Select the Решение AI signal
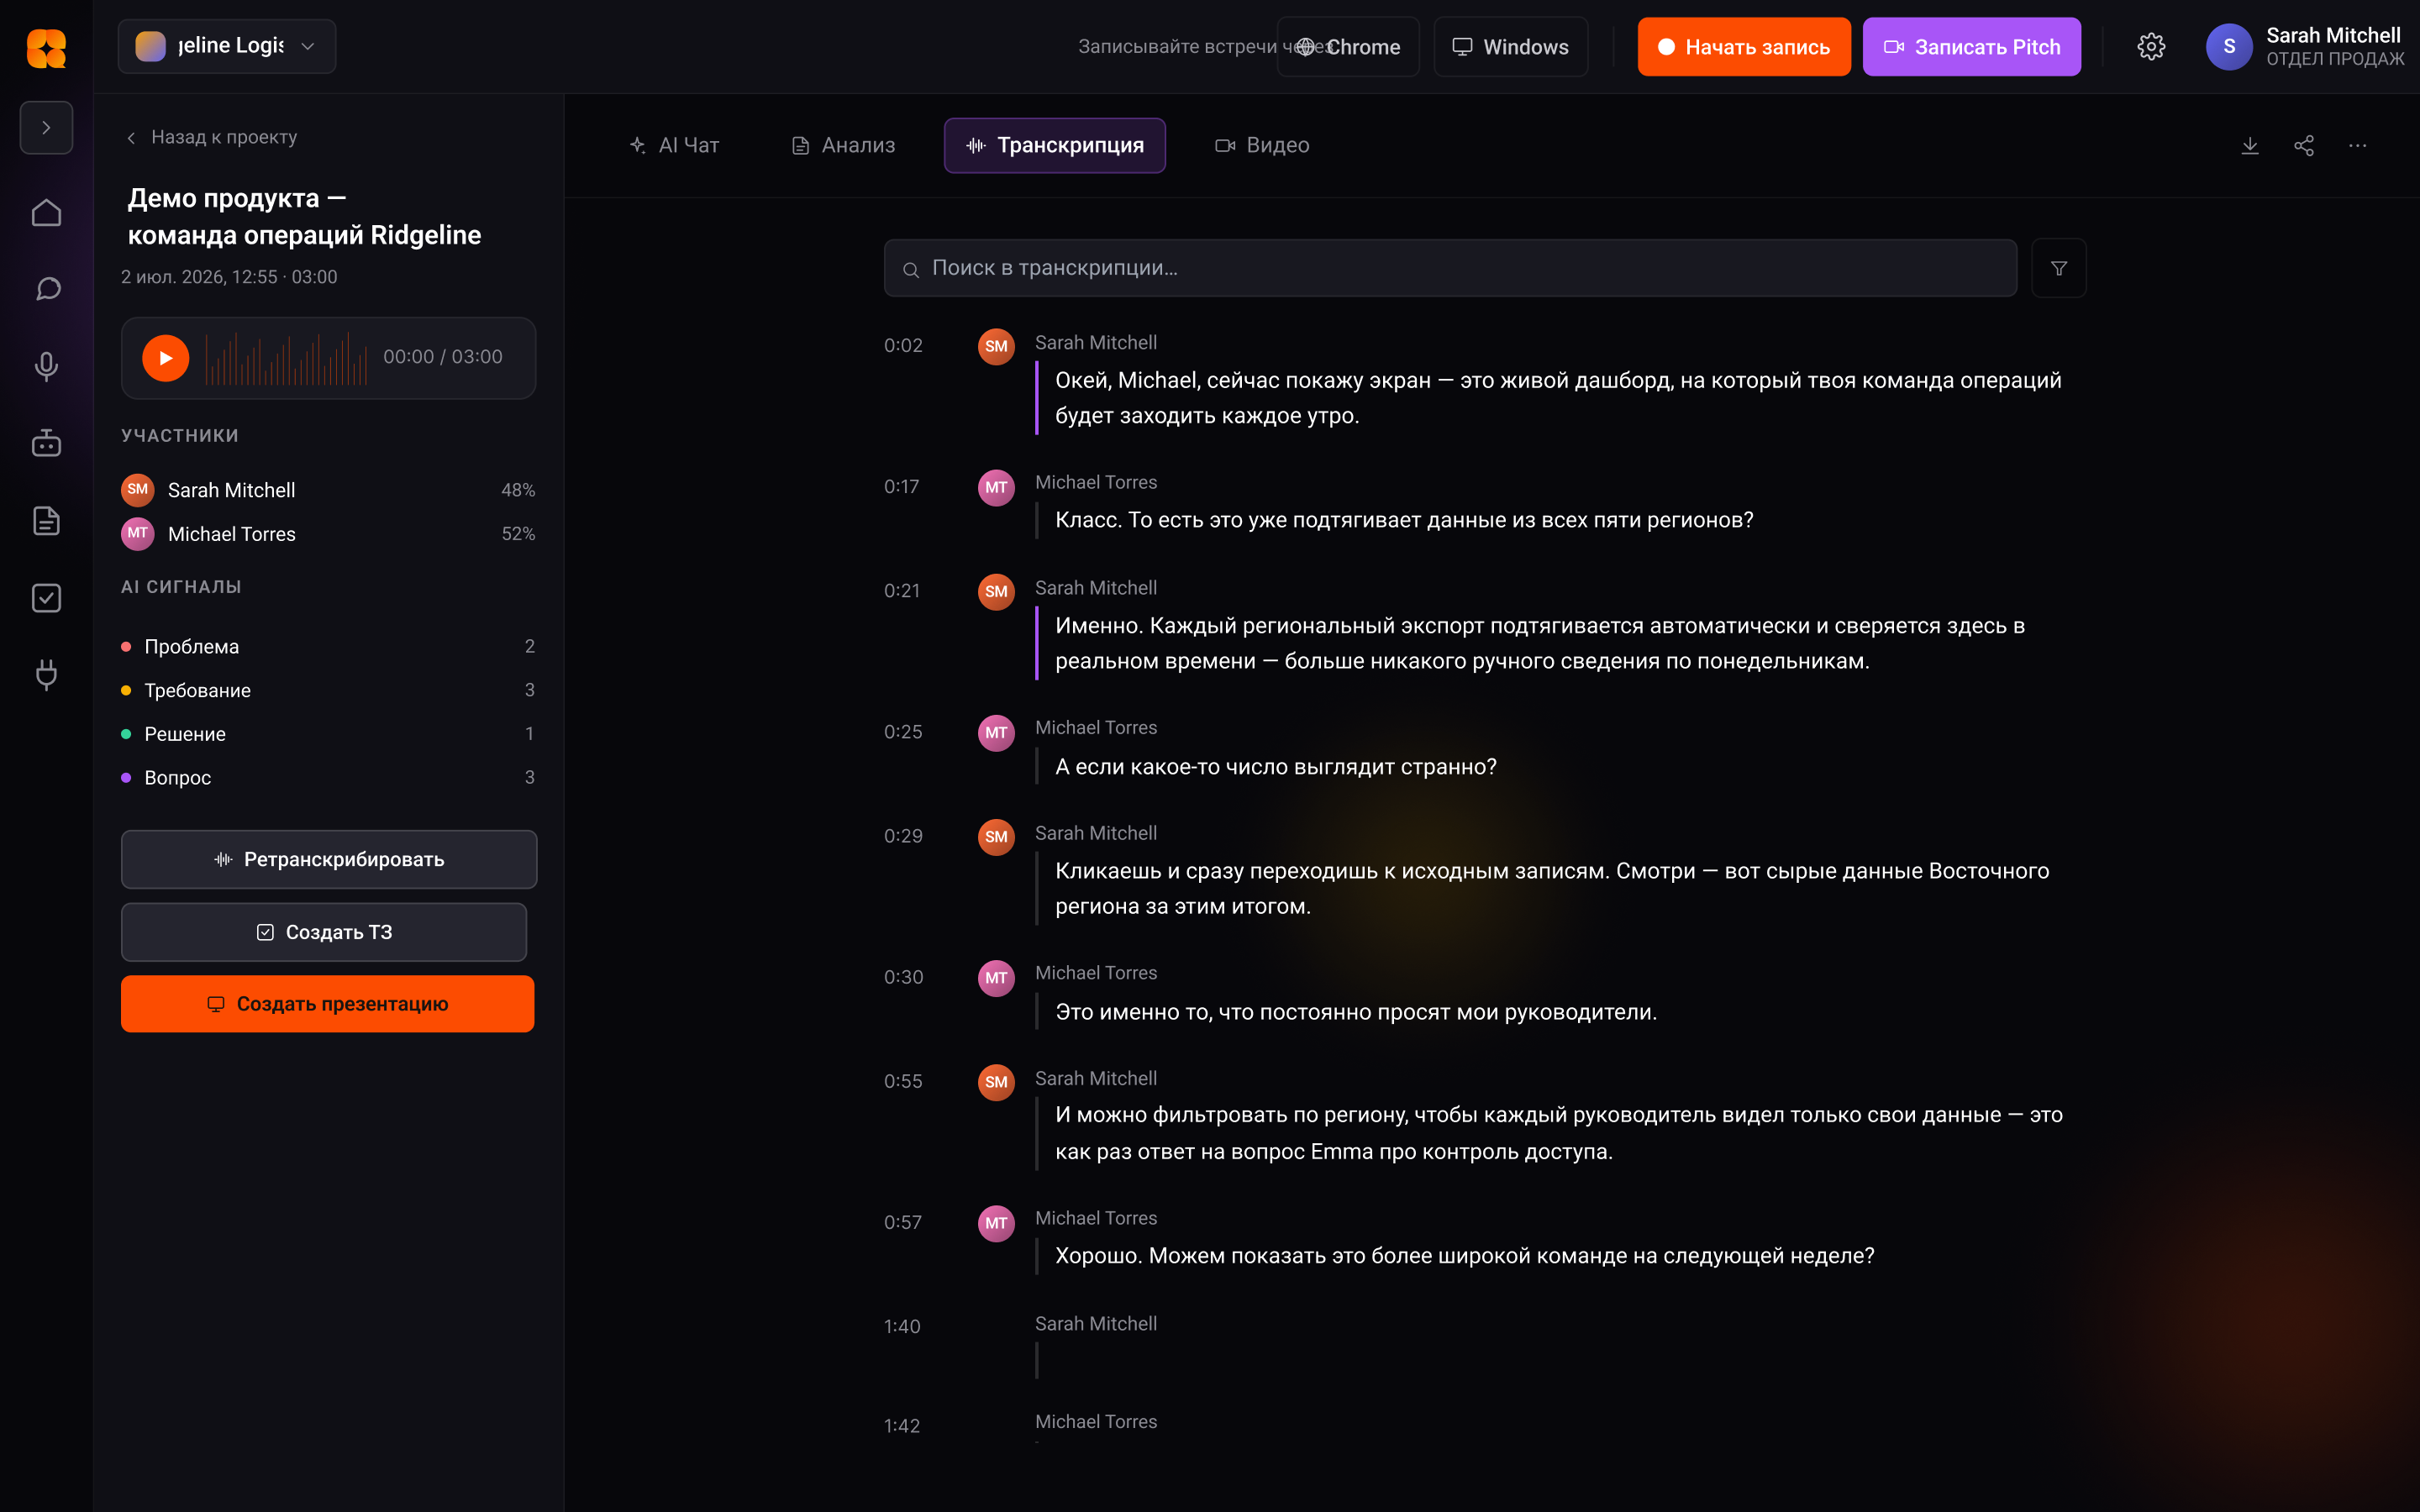This screenshot has width=2420, height=1512. coord(328,734)
